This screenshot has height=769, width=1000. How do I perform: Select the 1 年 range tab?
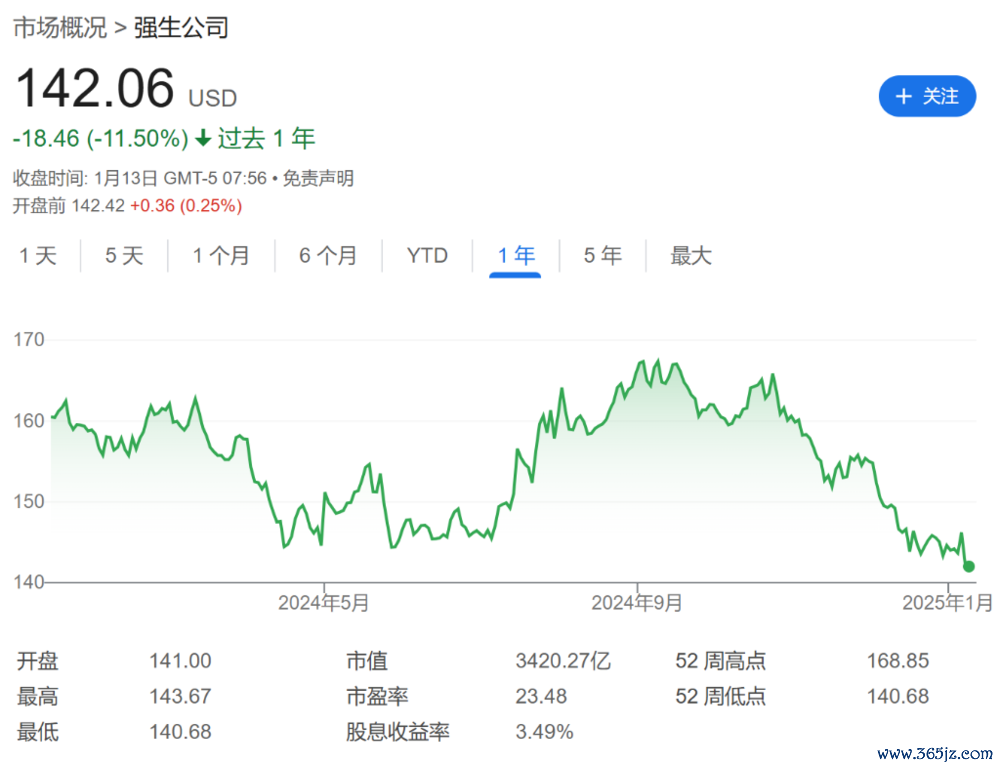click(x=515, y=256)
